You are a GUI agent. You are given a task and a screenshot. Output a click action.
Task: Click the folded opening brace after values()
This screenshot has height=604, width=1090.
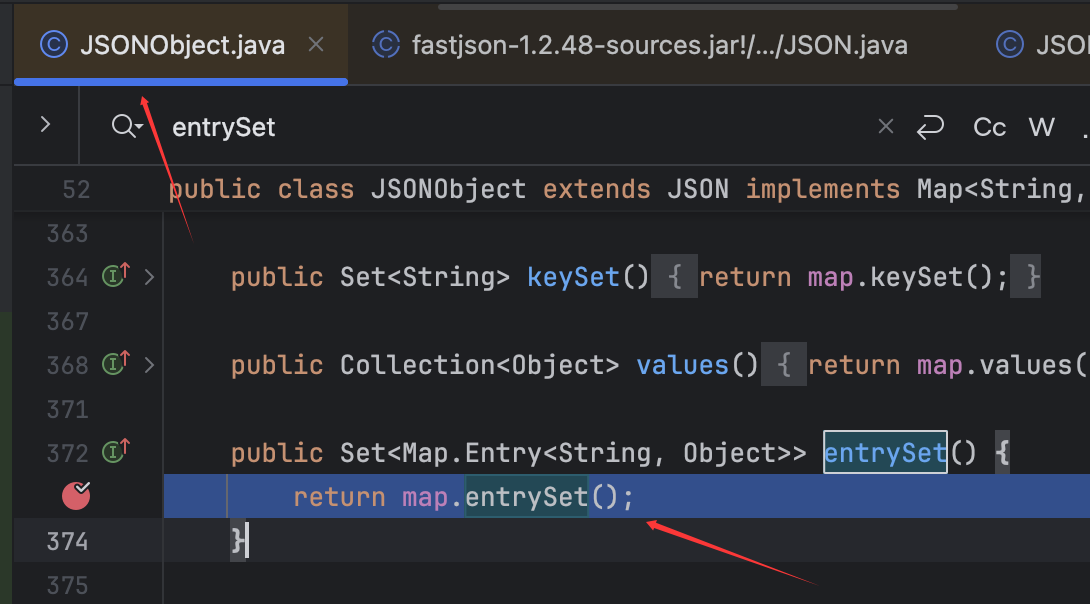click(784, 365)
